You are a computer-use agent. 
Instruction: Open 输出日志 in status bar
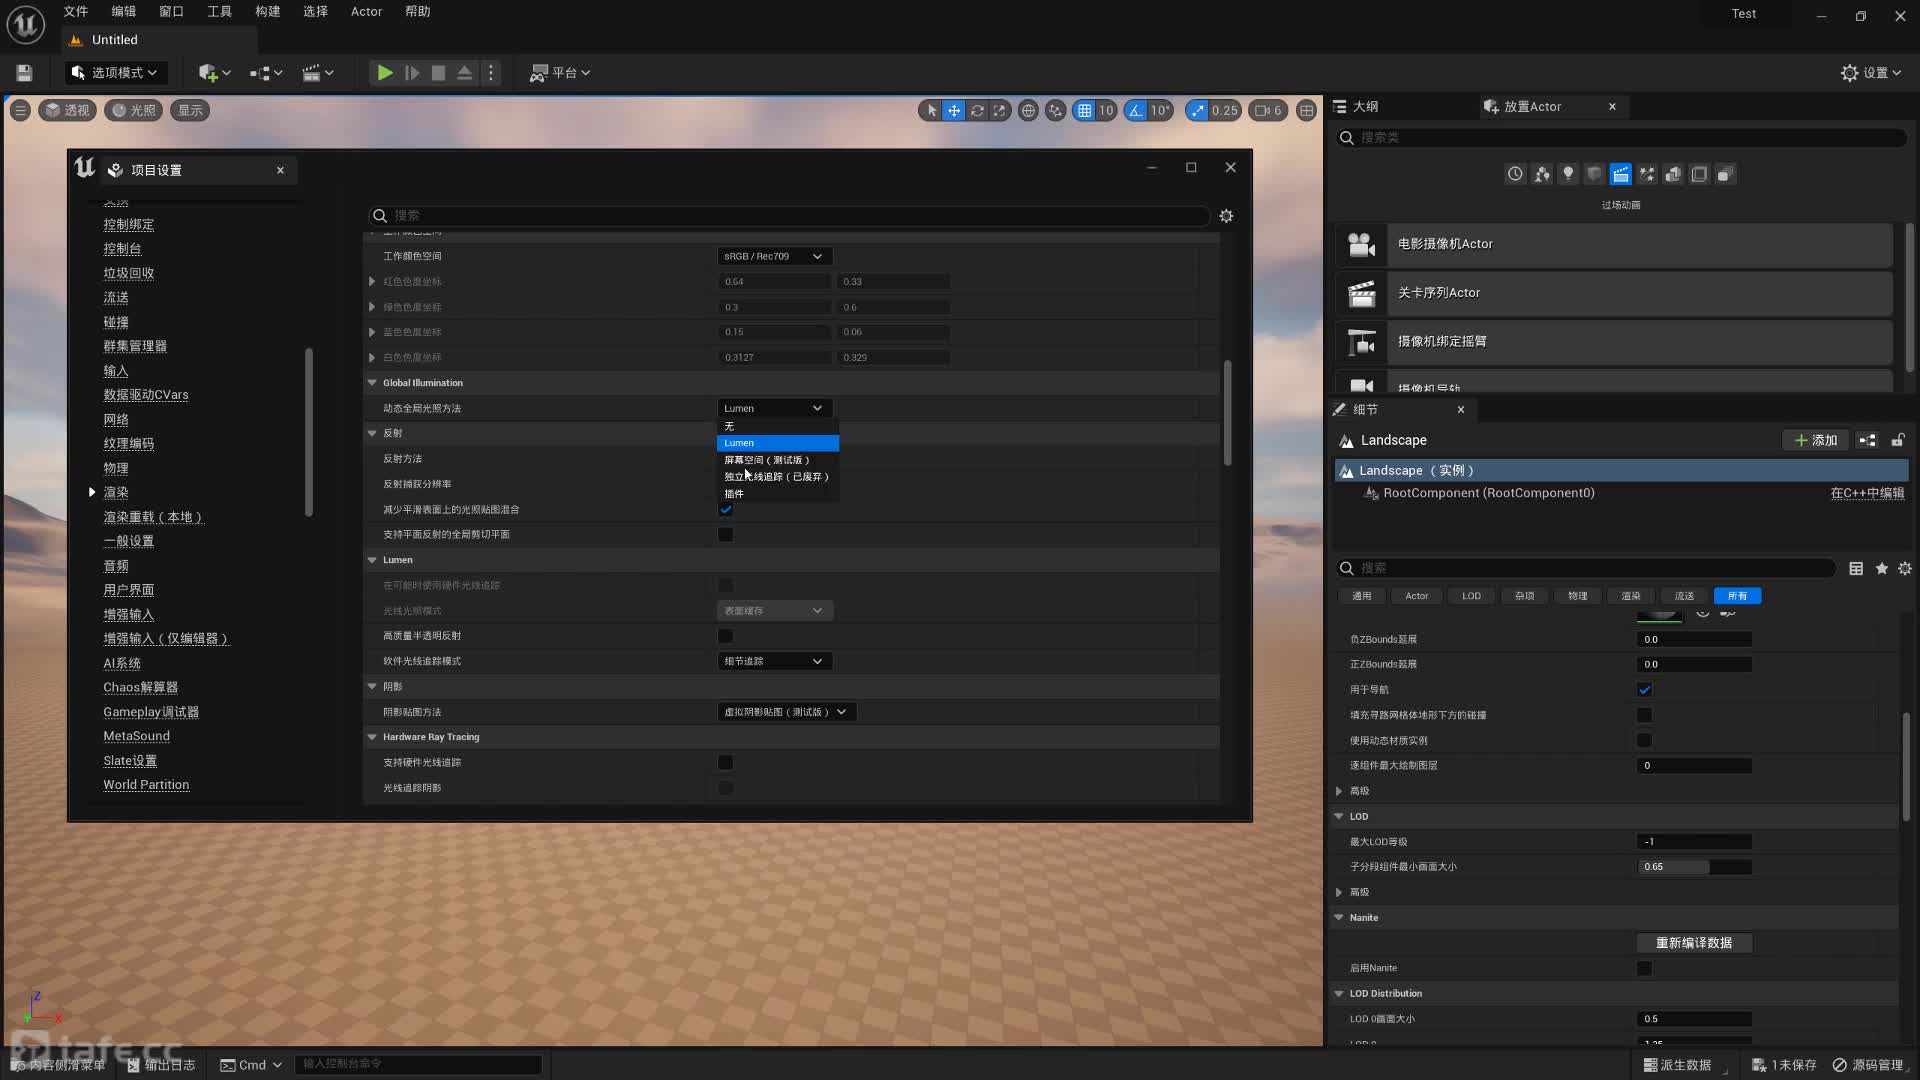click(162, 1065)
